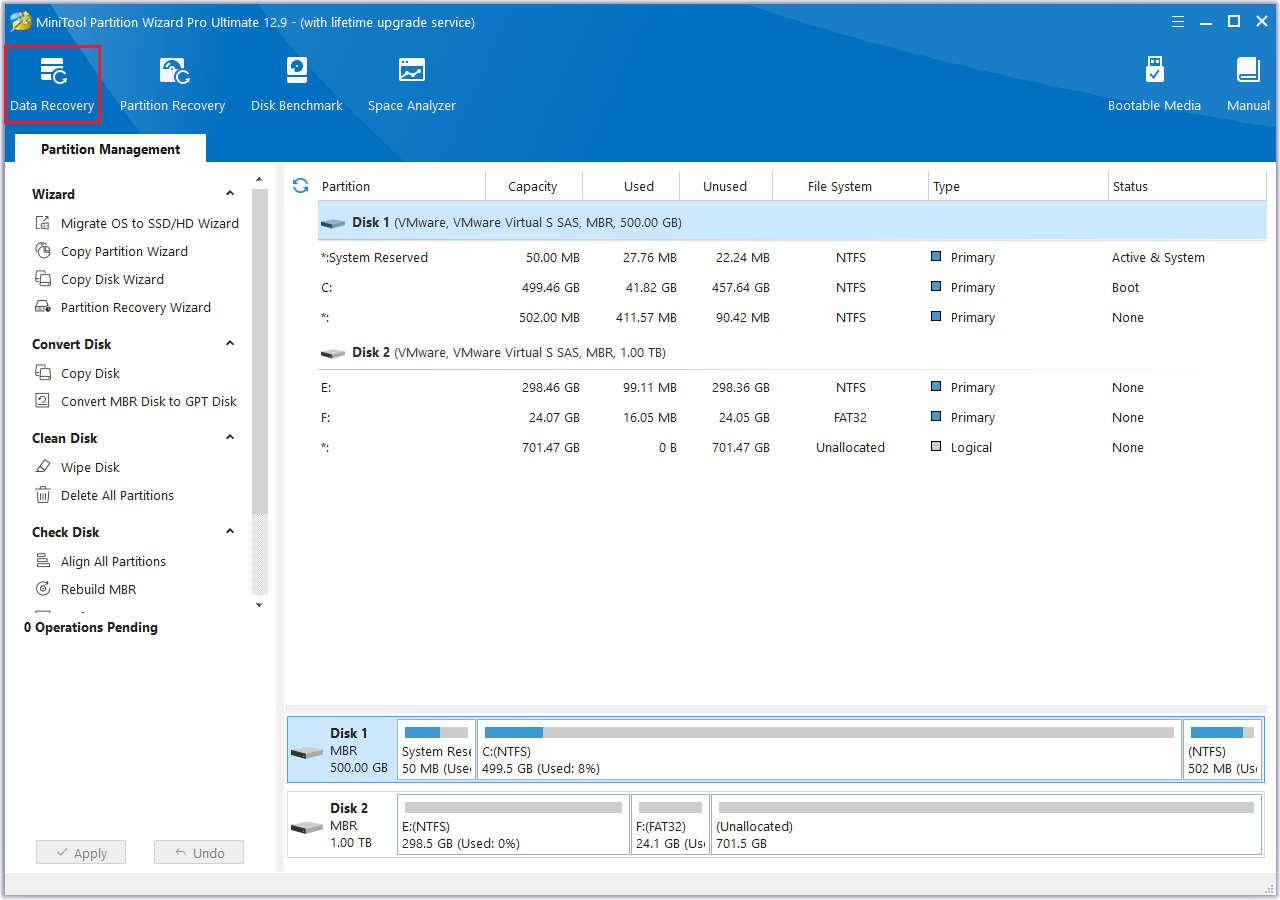The height and width of the screenshot is (900, 1280).
Task: Sort by the Used column header
Action: [631, 186]
